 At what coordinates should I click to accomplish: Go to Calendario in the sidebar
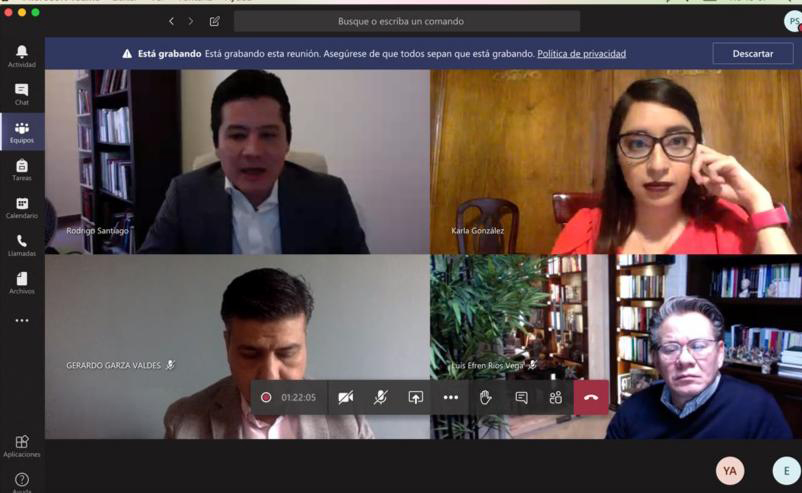tap(21, 208)
